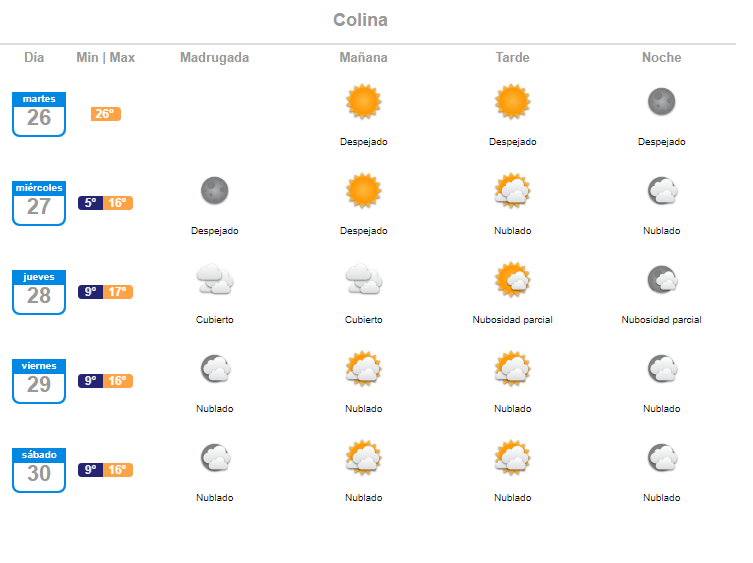Image resolution: width=753 pixels, height=563 pixels.
Task: Select Thursday night's partial cloud moon icon
Action: (662, 279)
